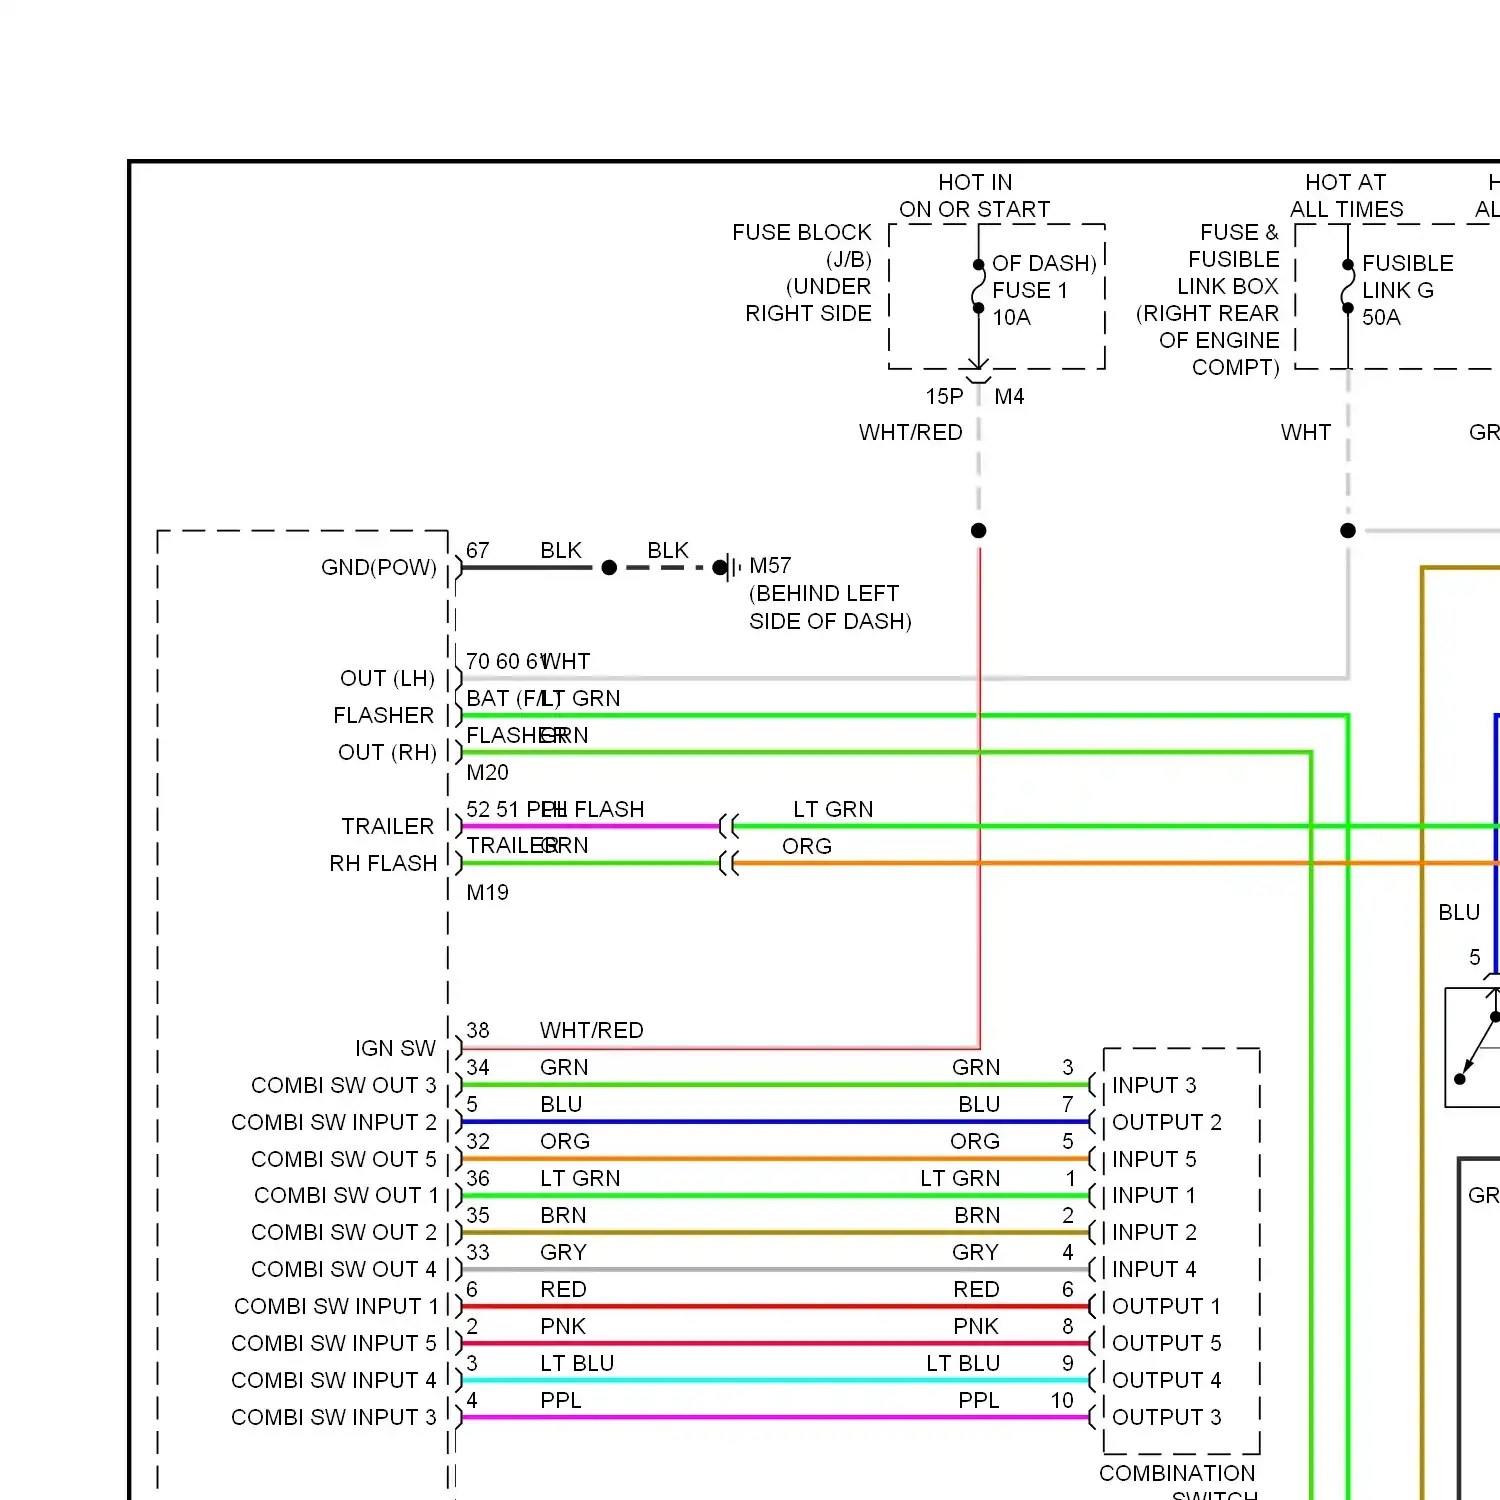1500x1500 pixels.
Task: Click the PNK label at pin 8
Action: coord(976,1327)
